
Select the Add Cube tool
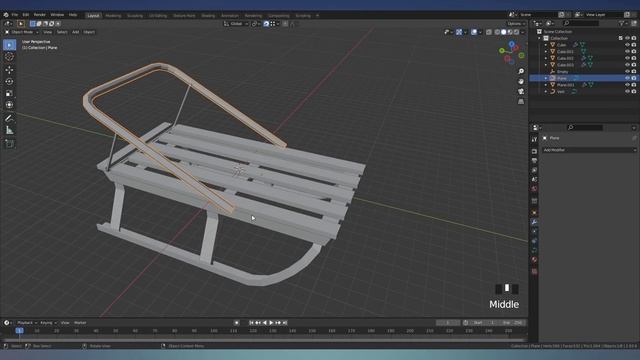tap(9, 144)
